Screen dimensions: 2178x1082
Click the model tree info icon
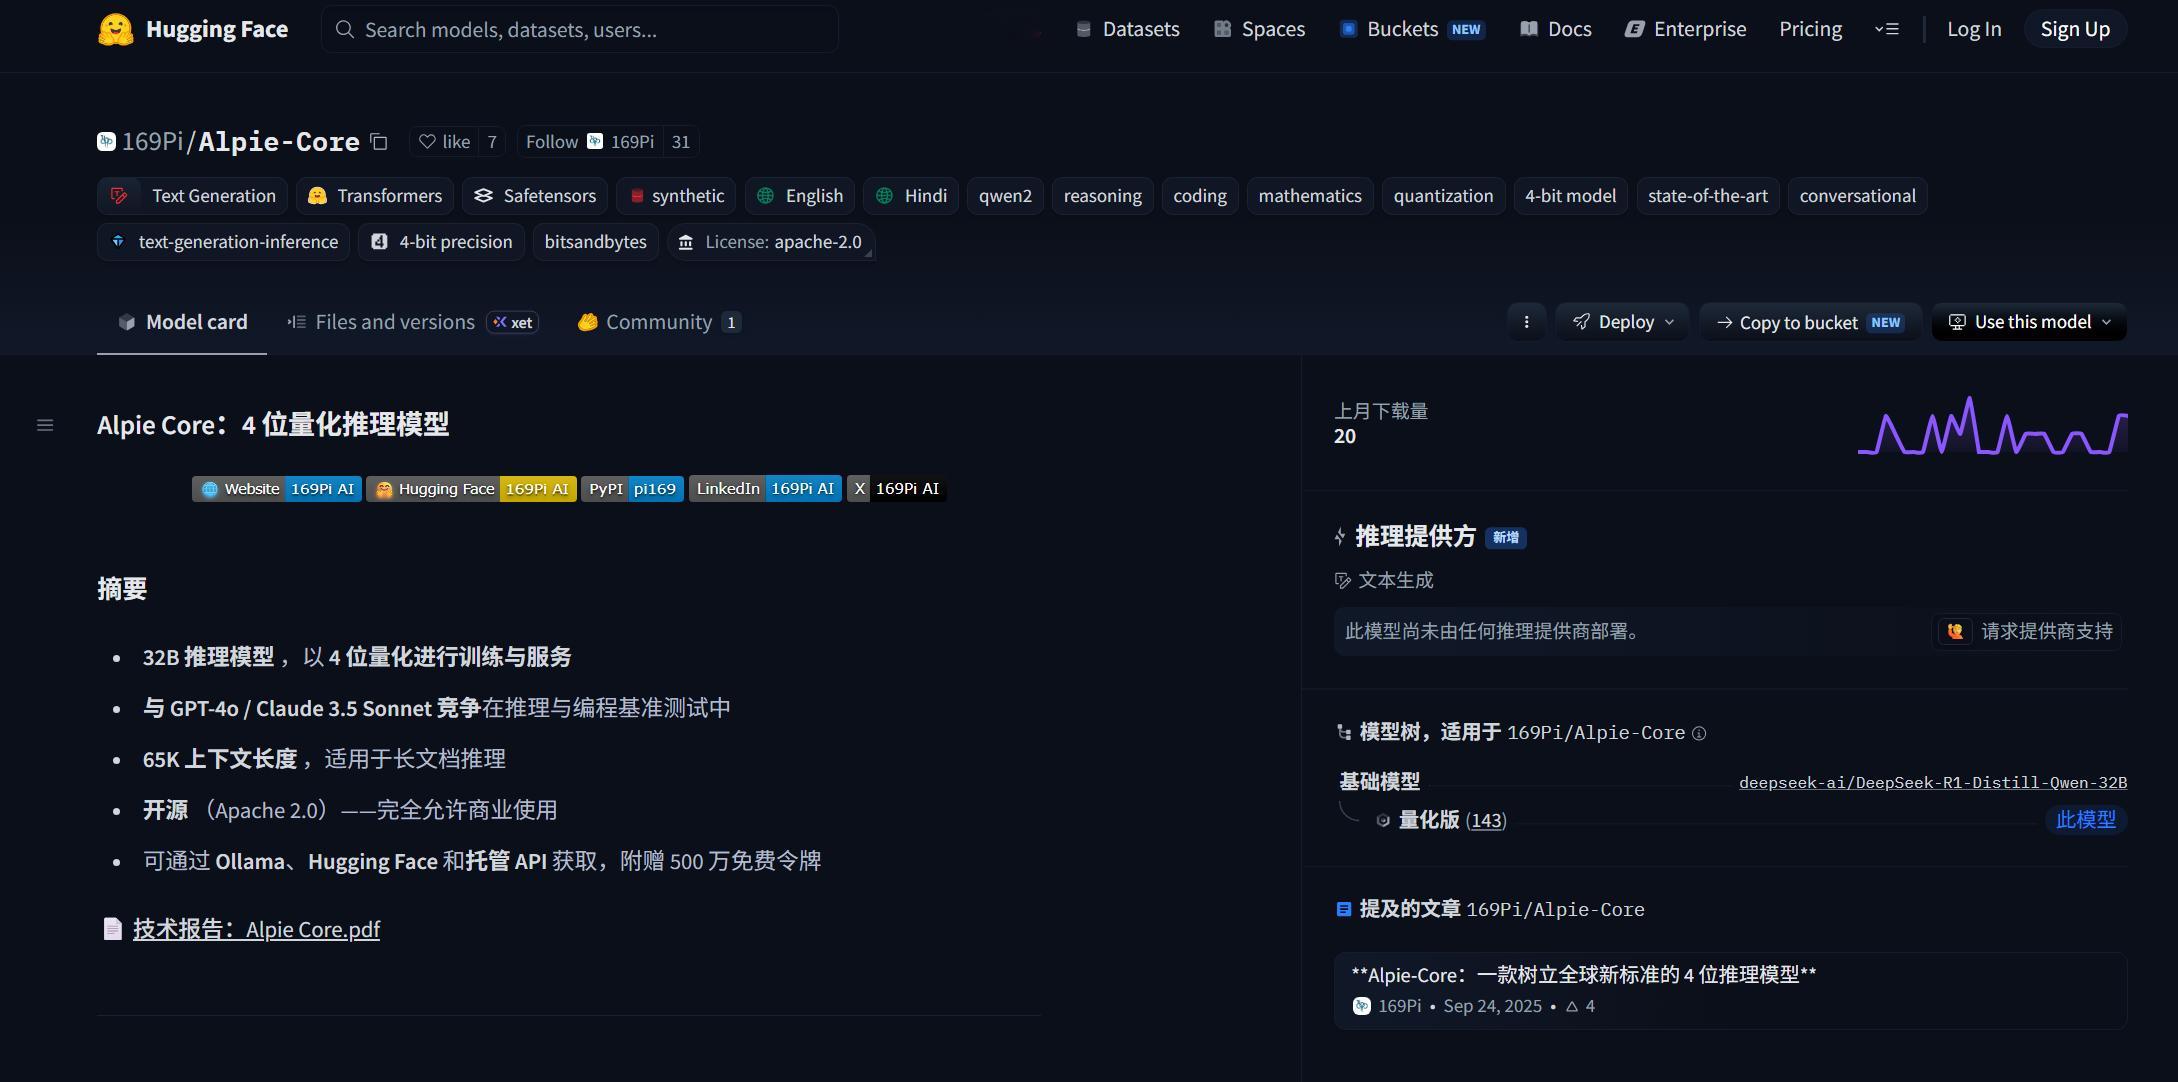(1699, 733)
